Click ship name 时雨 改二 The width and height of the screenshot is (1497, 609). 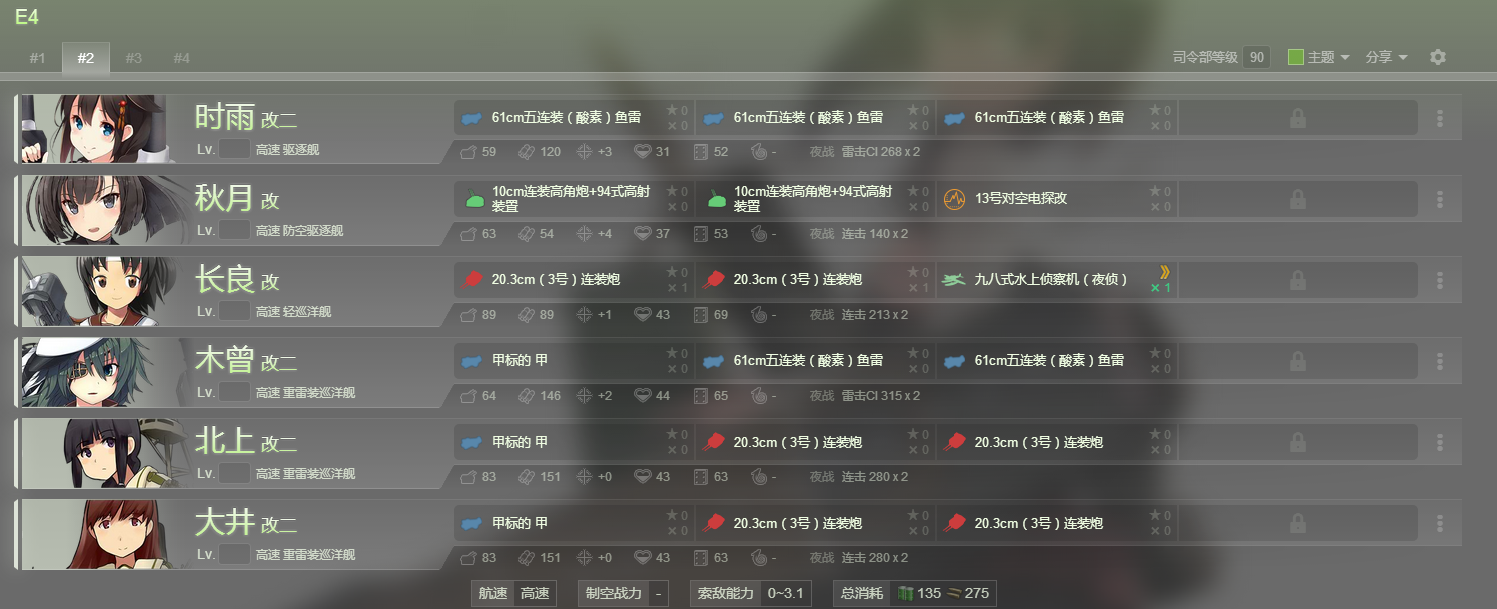(246, 118)
